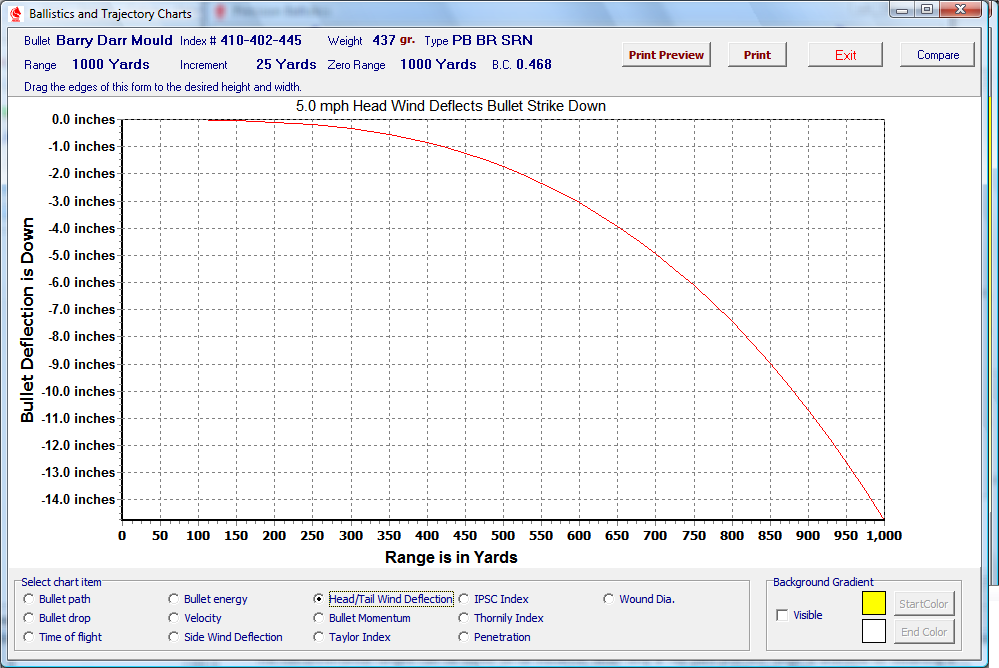
Task: Select the IPSC Index option
Action: click(x=464, y=599)
